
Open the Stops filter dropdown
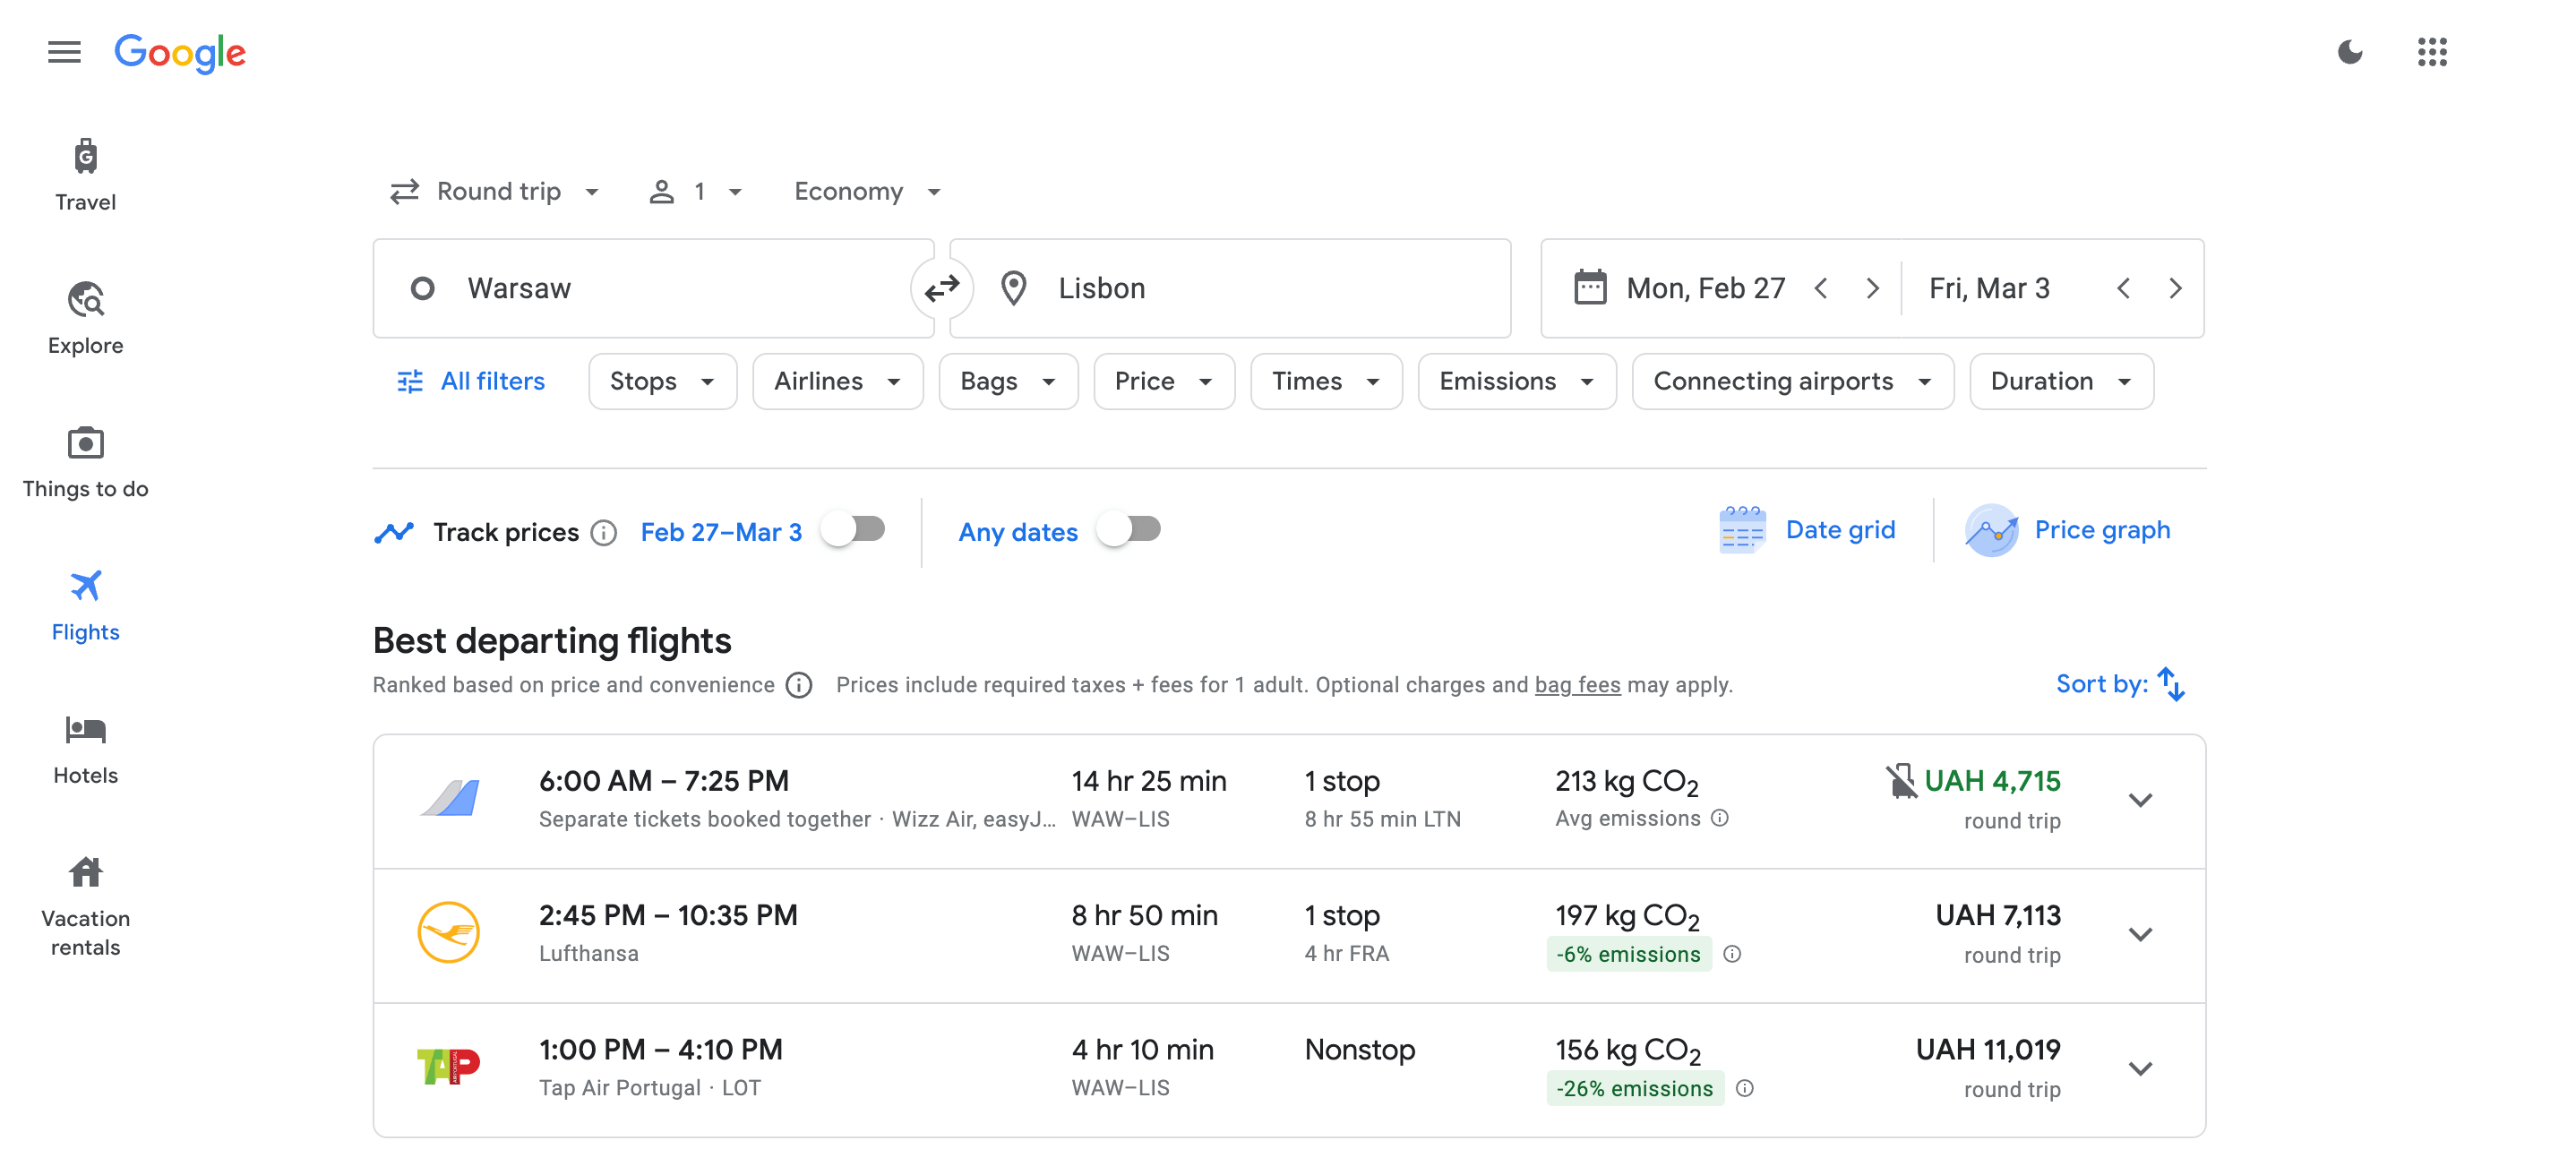click(662, 381)
